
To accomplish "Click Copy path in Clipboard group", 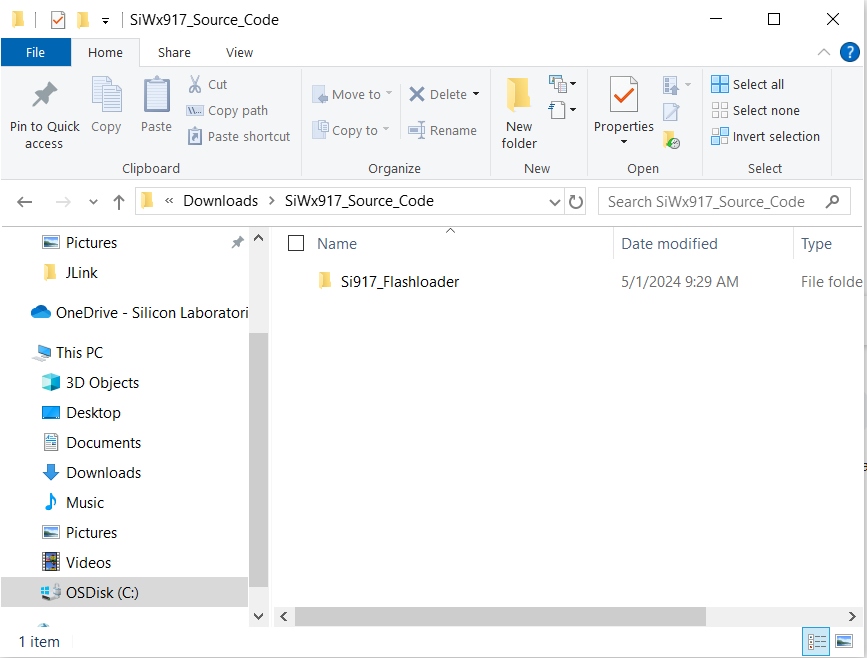I will coord(227,110).
